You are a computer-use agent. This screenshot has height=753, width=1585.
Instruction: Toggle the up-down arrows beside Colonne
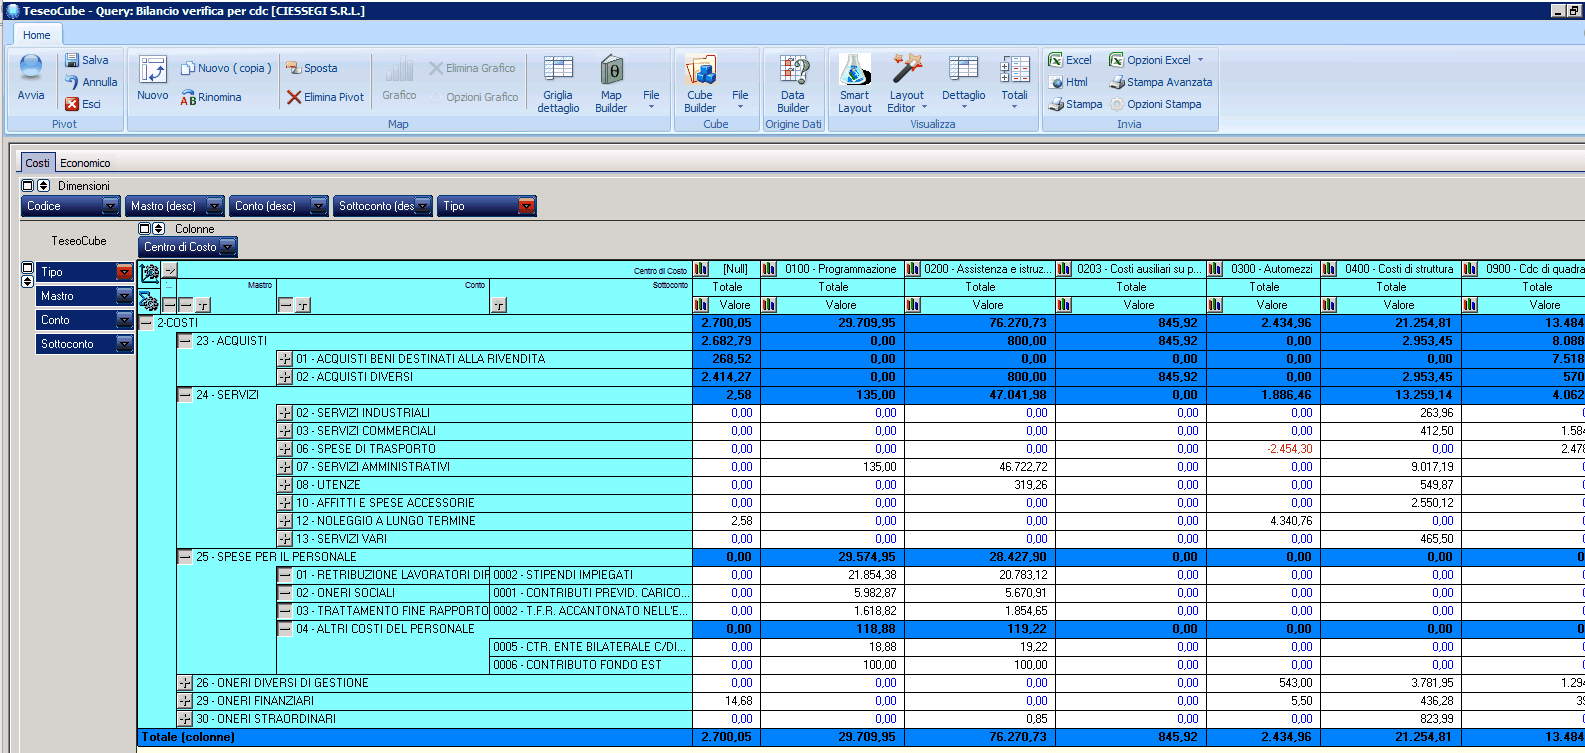(158, 229)
